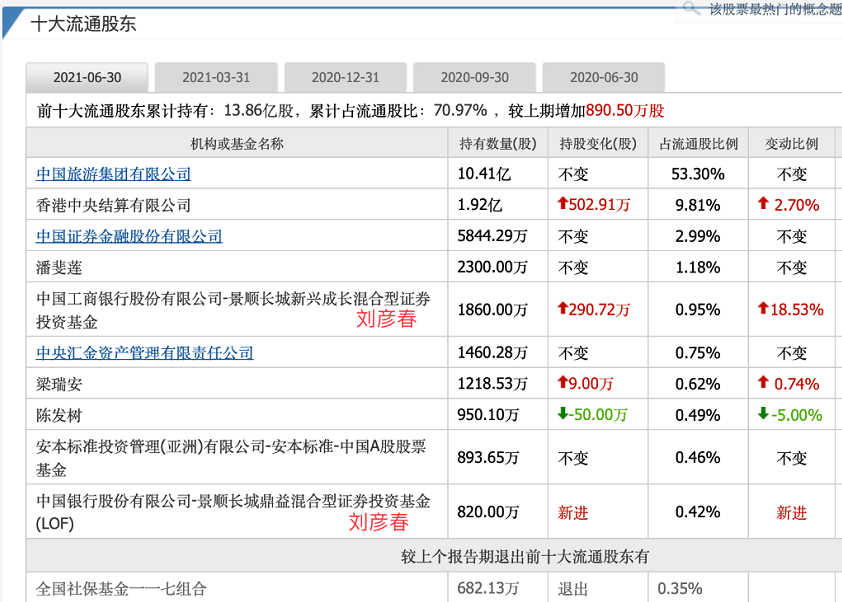The height and width of the screenshot is (602, 842).
Task: Click the red up arrow beside 9.00万
Action: 563,382
